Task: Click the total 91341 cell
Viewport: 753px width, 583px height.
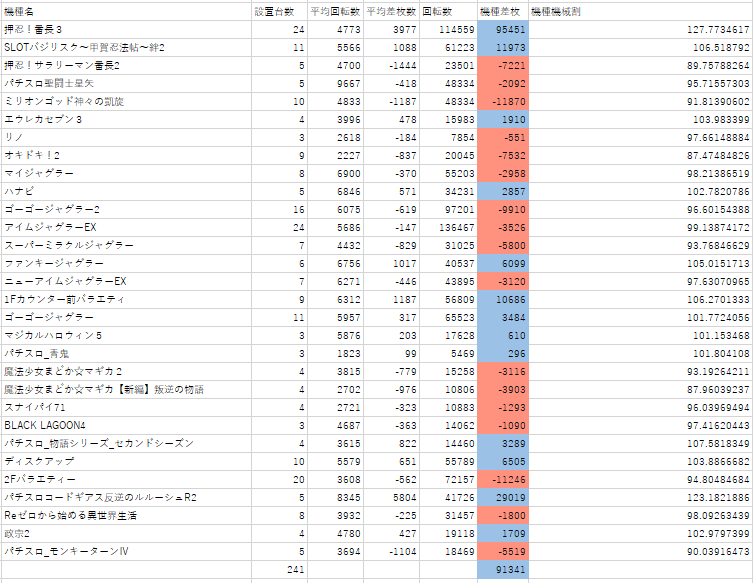Action: 503,570
